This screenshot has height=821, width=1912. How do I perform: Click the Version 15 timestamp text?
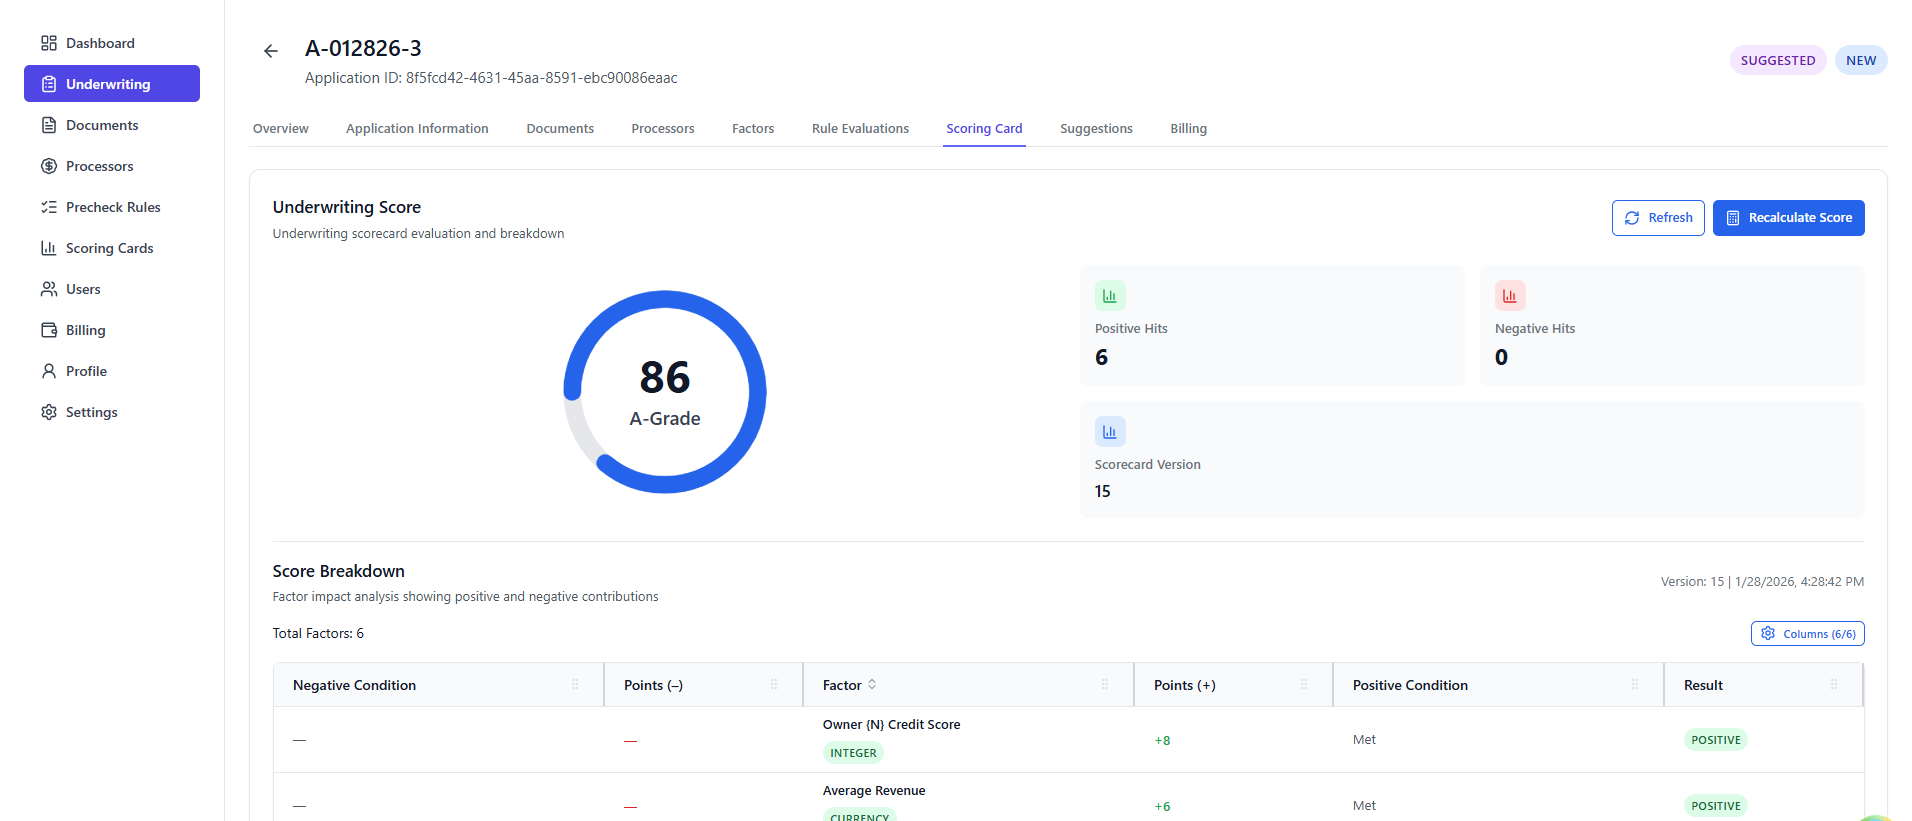(x=1762, y=582)
